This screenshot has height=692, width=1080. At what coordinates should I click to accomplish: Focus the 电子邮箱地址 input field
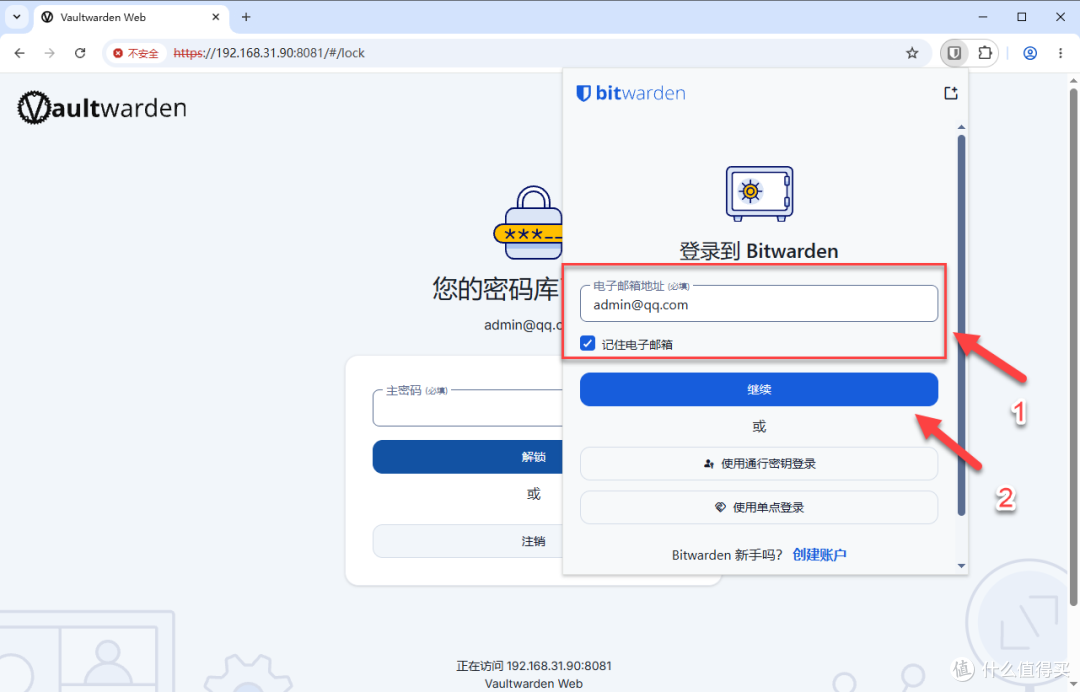758,304
